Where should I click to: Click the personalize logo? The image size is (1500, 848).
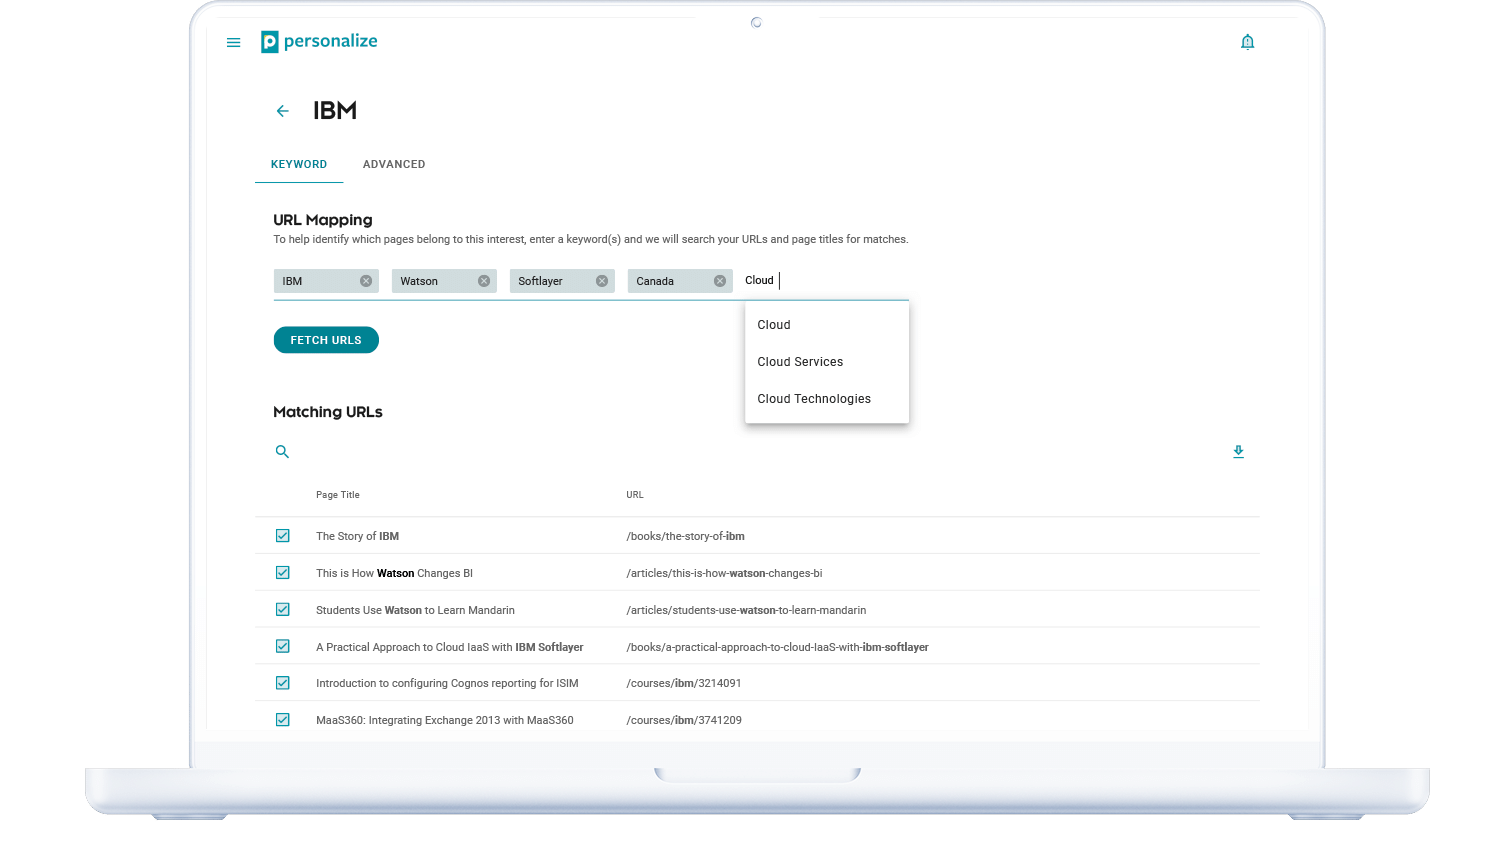319,41
